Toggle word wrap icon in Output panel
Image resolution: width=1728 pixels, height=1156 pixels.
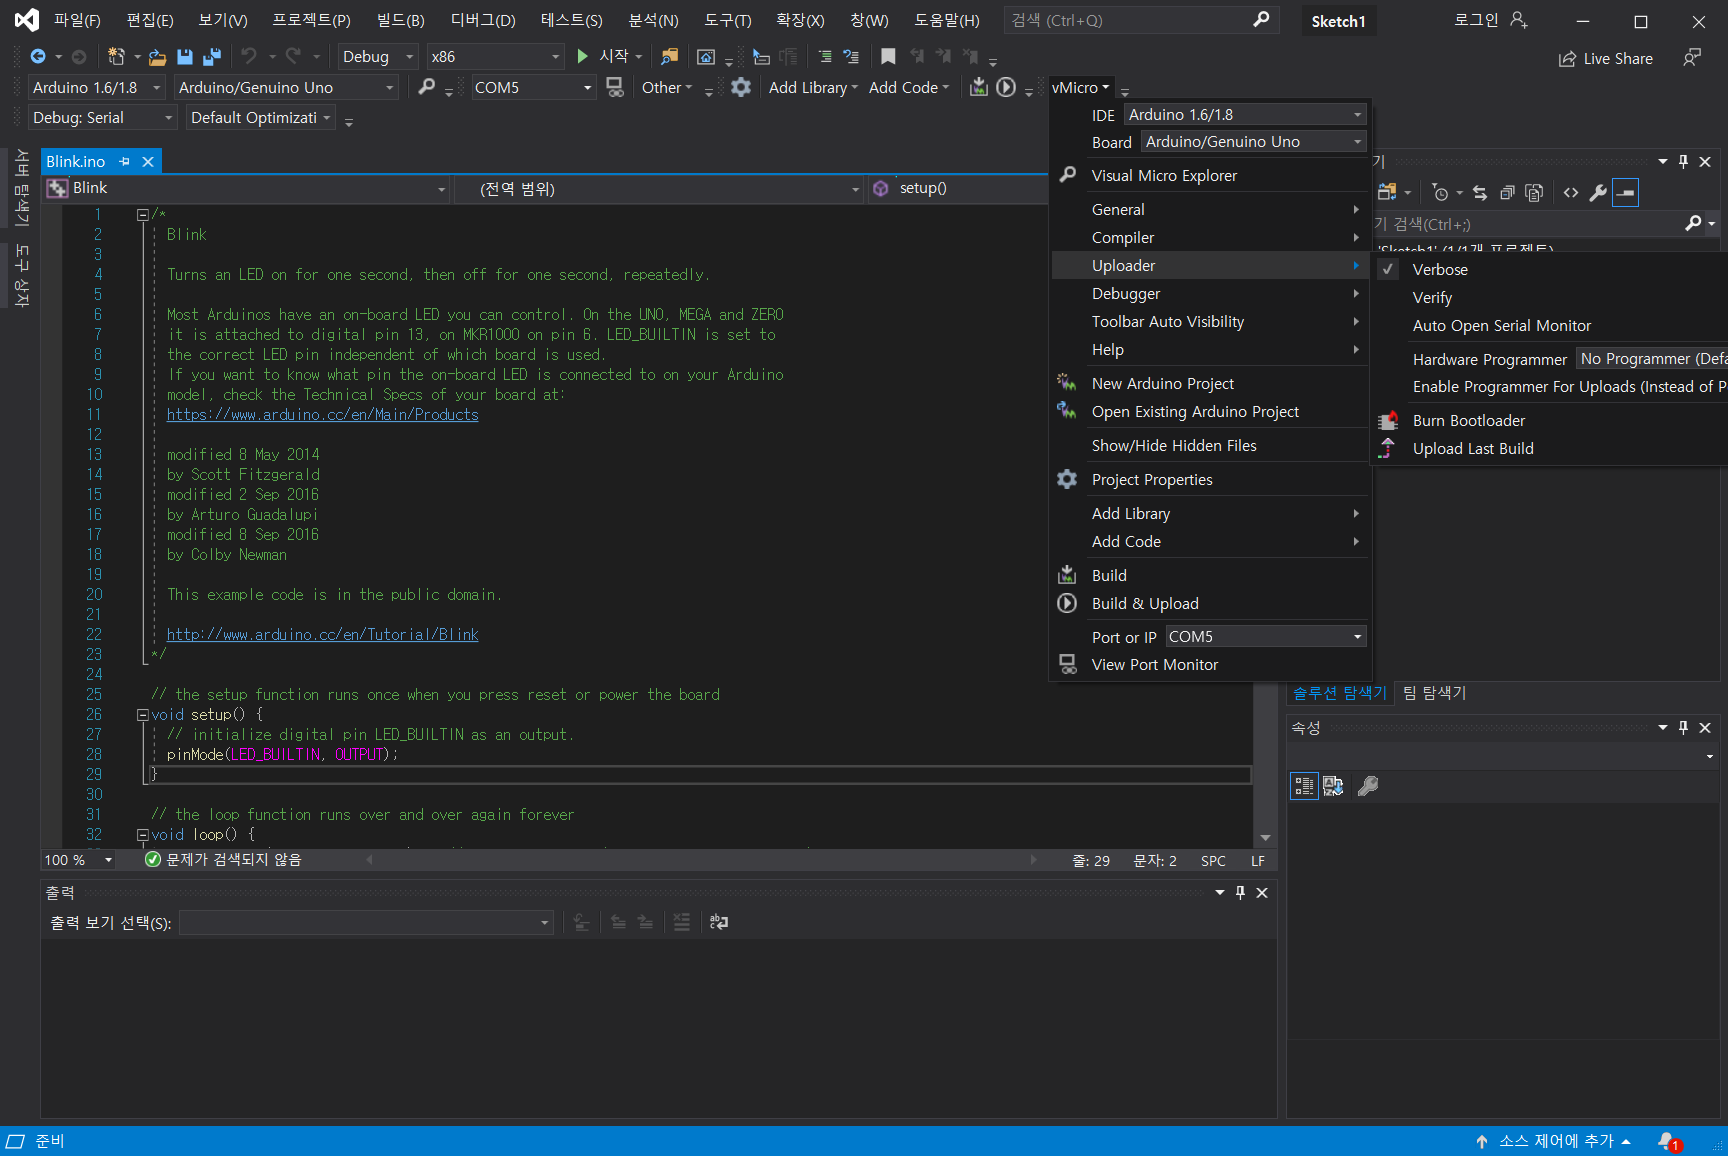719,922
